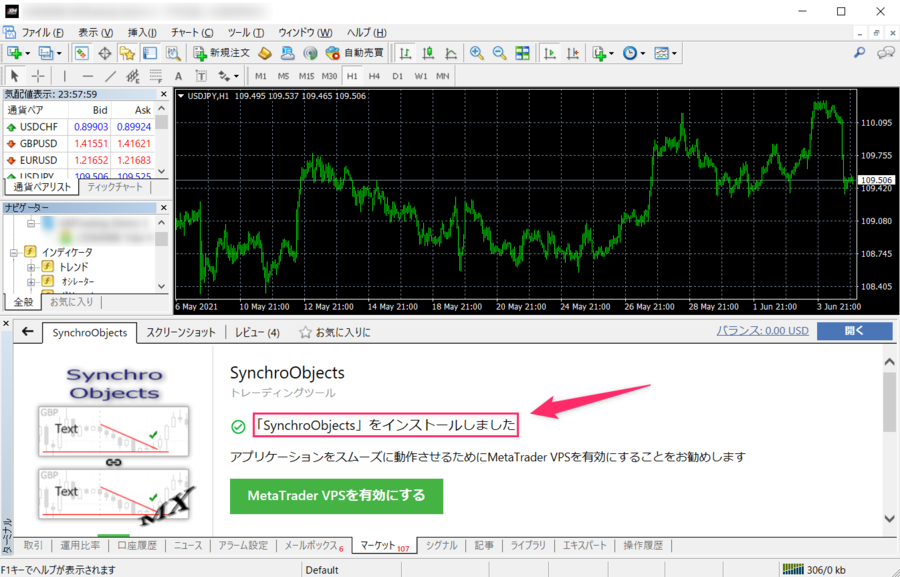Image resolution: width=900 pixels, height=577 pixels.
Task: Toggle chart shift icon
Action: tap(573, 53)
